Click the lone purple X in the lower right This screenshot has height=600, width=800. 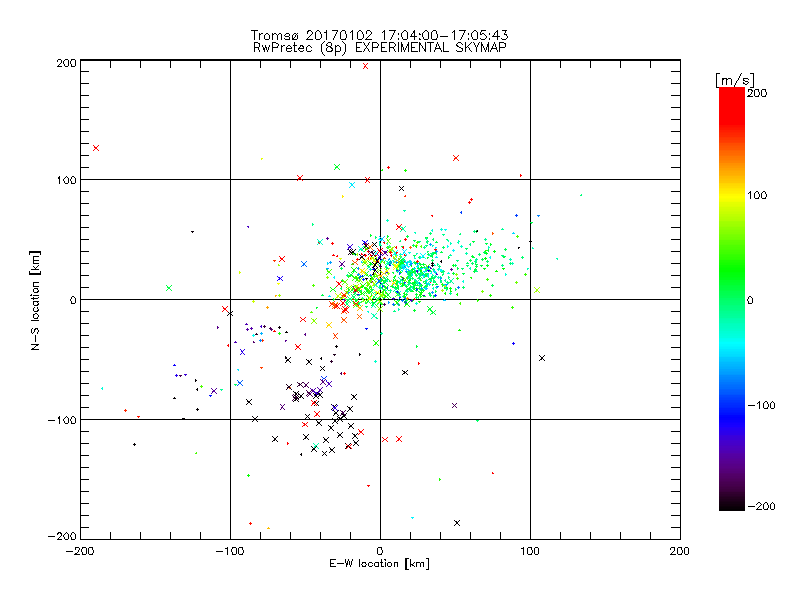pos(454,406)
